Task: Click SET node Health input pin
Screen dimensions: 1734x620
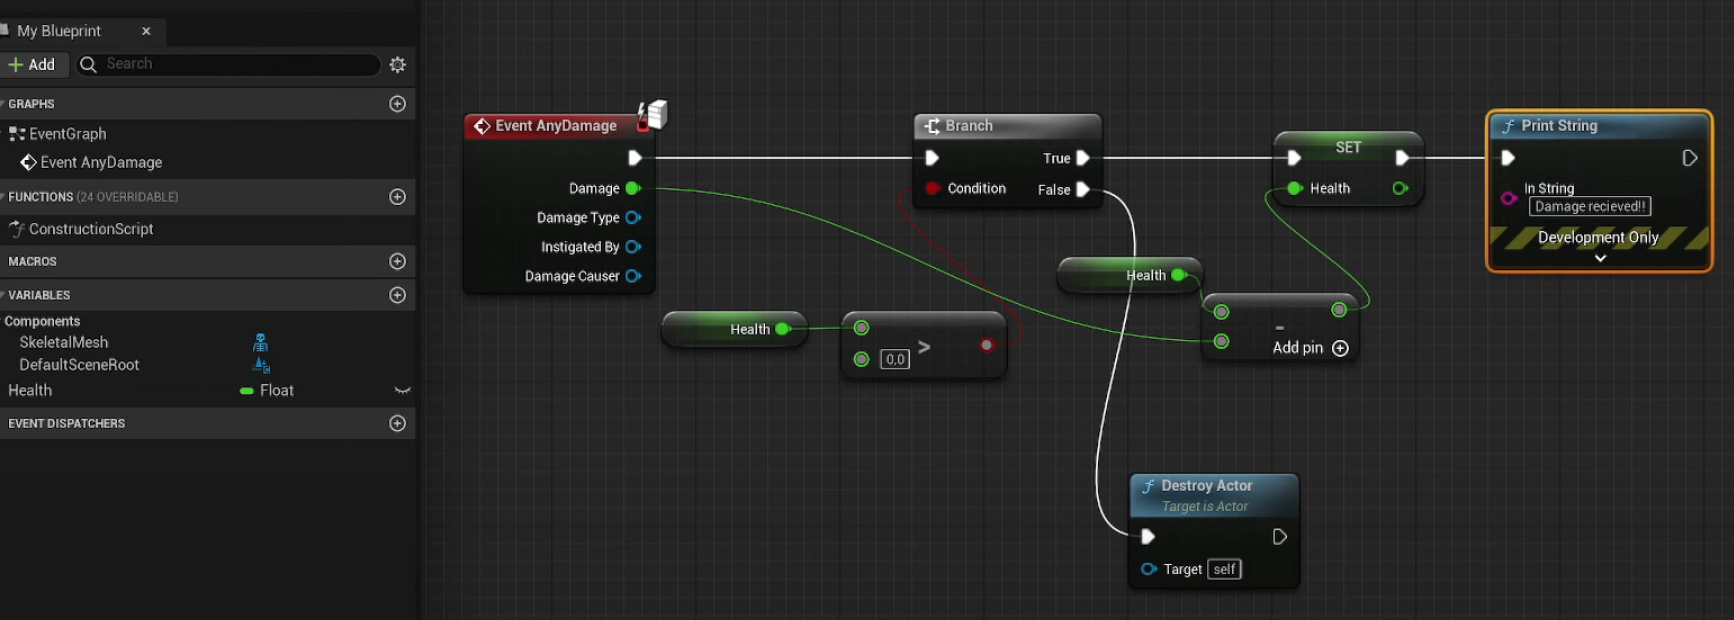Action: pyautogui.click(x=1295, y=188)
